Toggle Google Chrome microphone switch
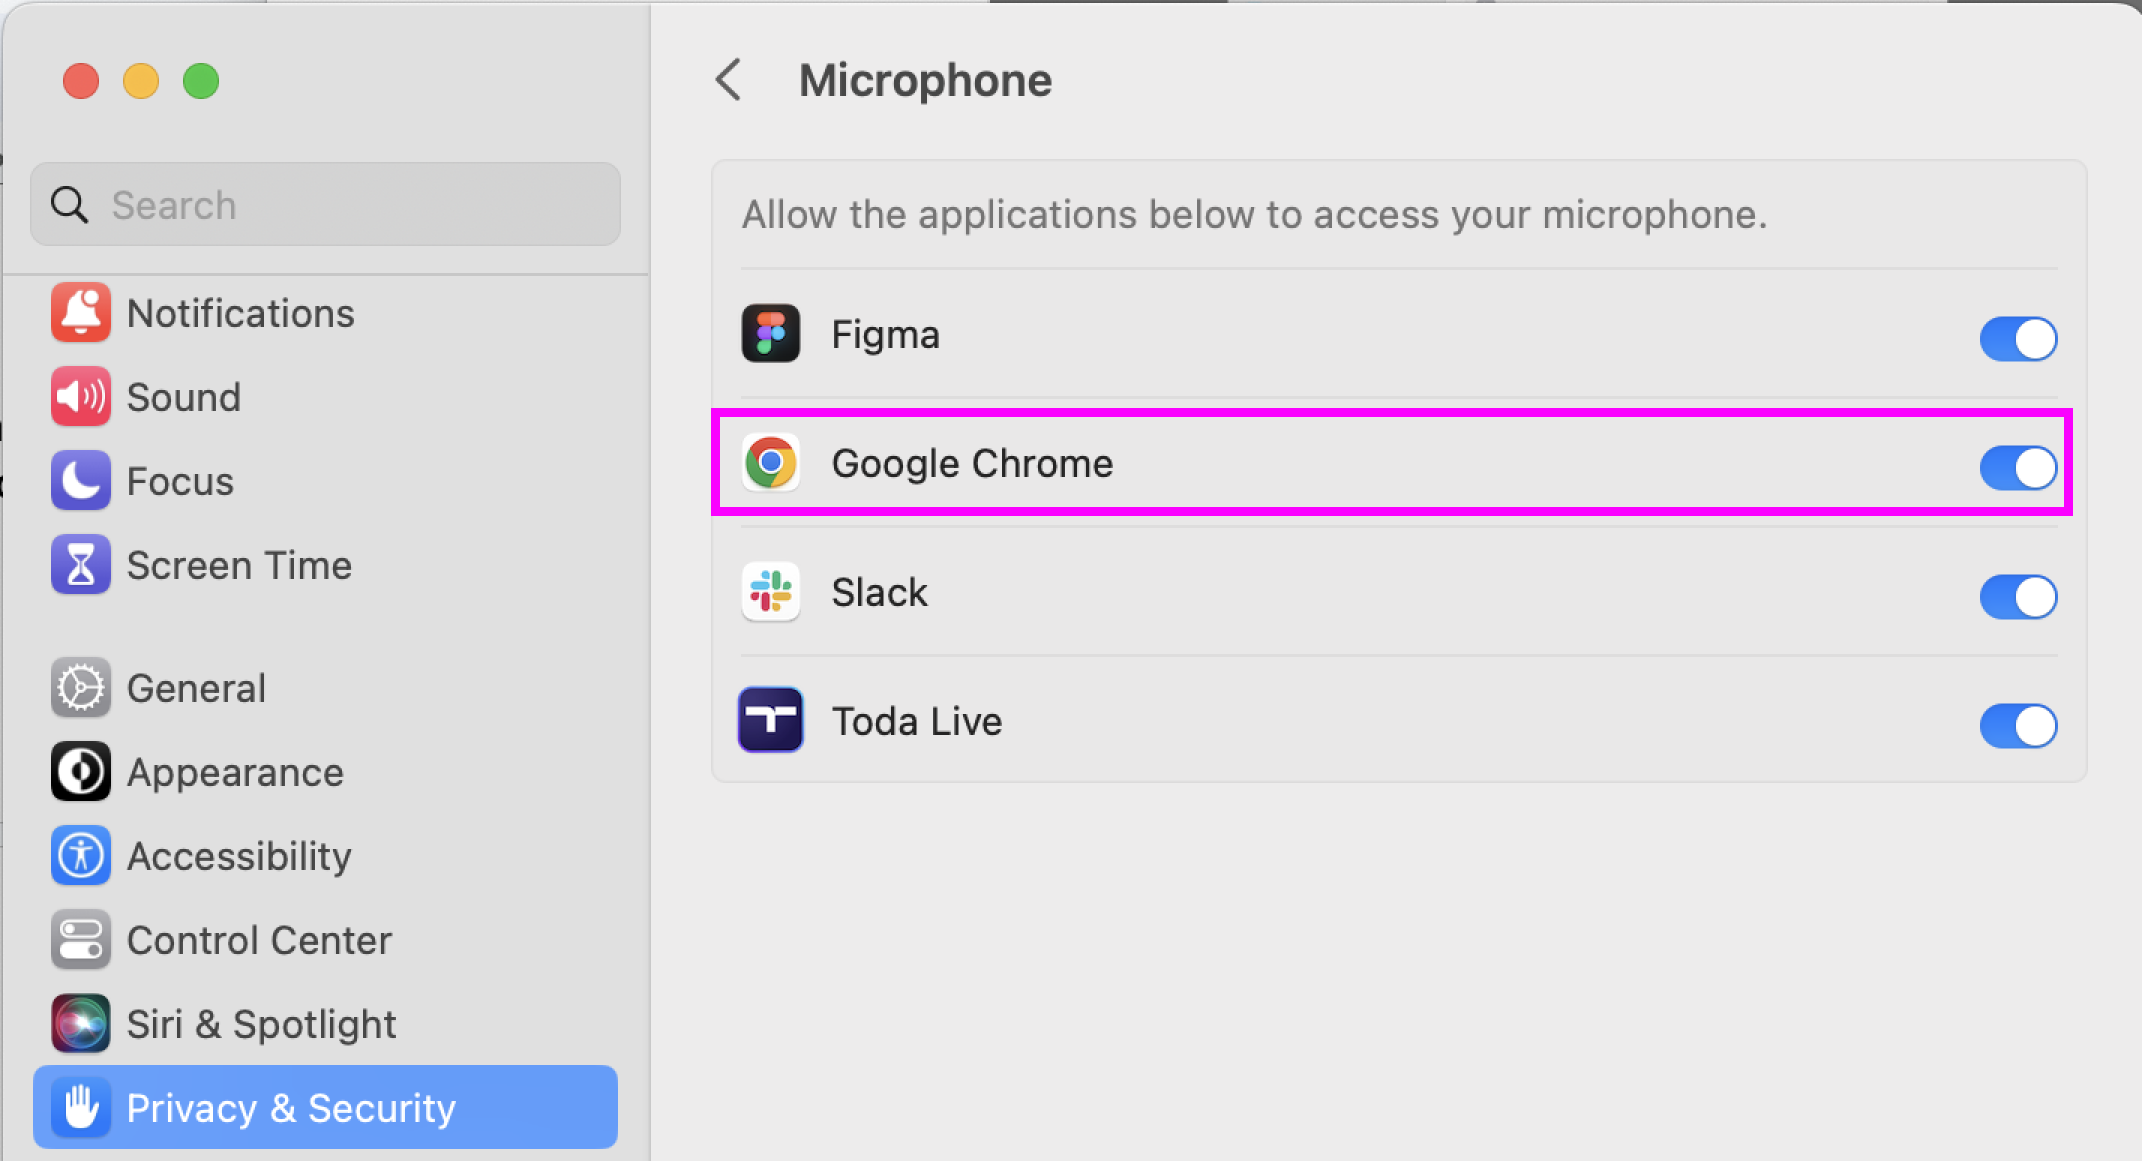The image size is (2142, 1161). 2018,467
